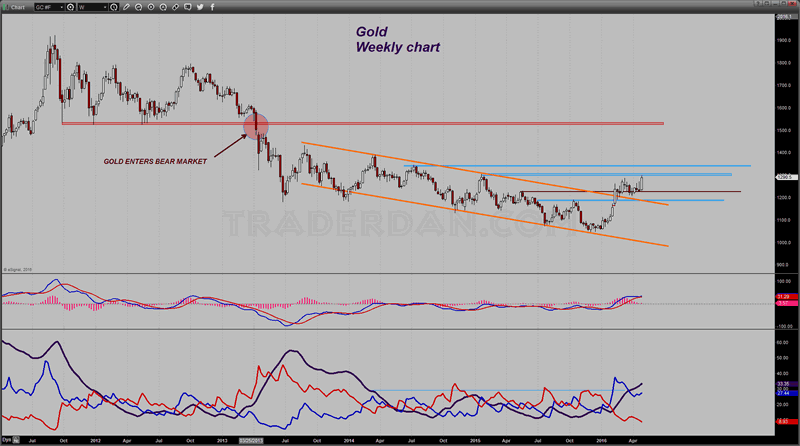Click the pin icon in window controls
Screen dimensions: 800x446
coord(767,3)
